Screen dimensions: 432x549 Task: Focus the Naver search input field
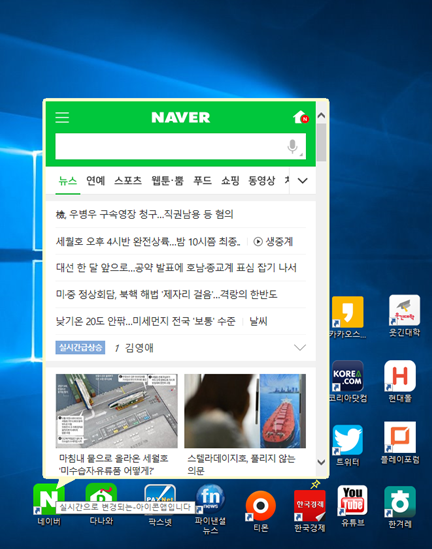point(181,146)
